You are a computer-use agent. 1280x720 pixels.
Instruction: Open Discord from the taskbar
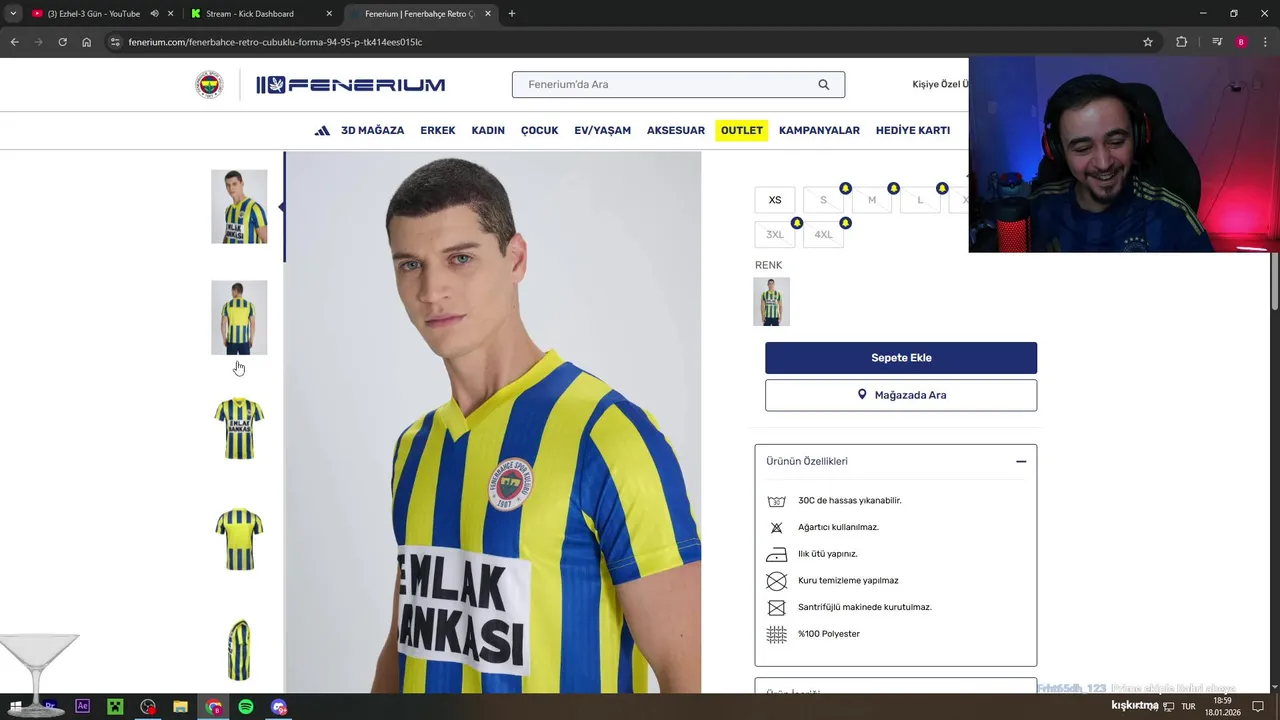(279, 707)
